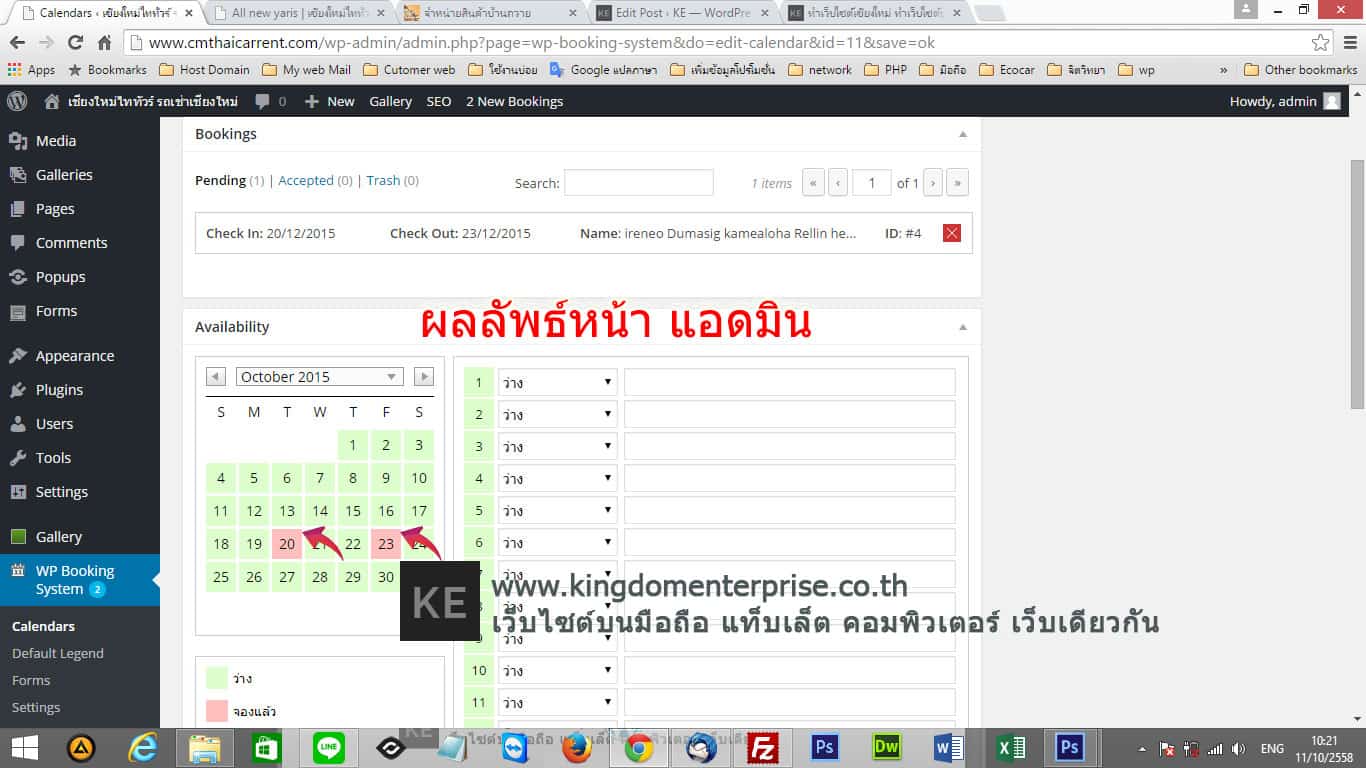The image size is (1366, 768).
Task: Click the bookings Search input field
Action: pyautogui.click(x=638, y=183)
